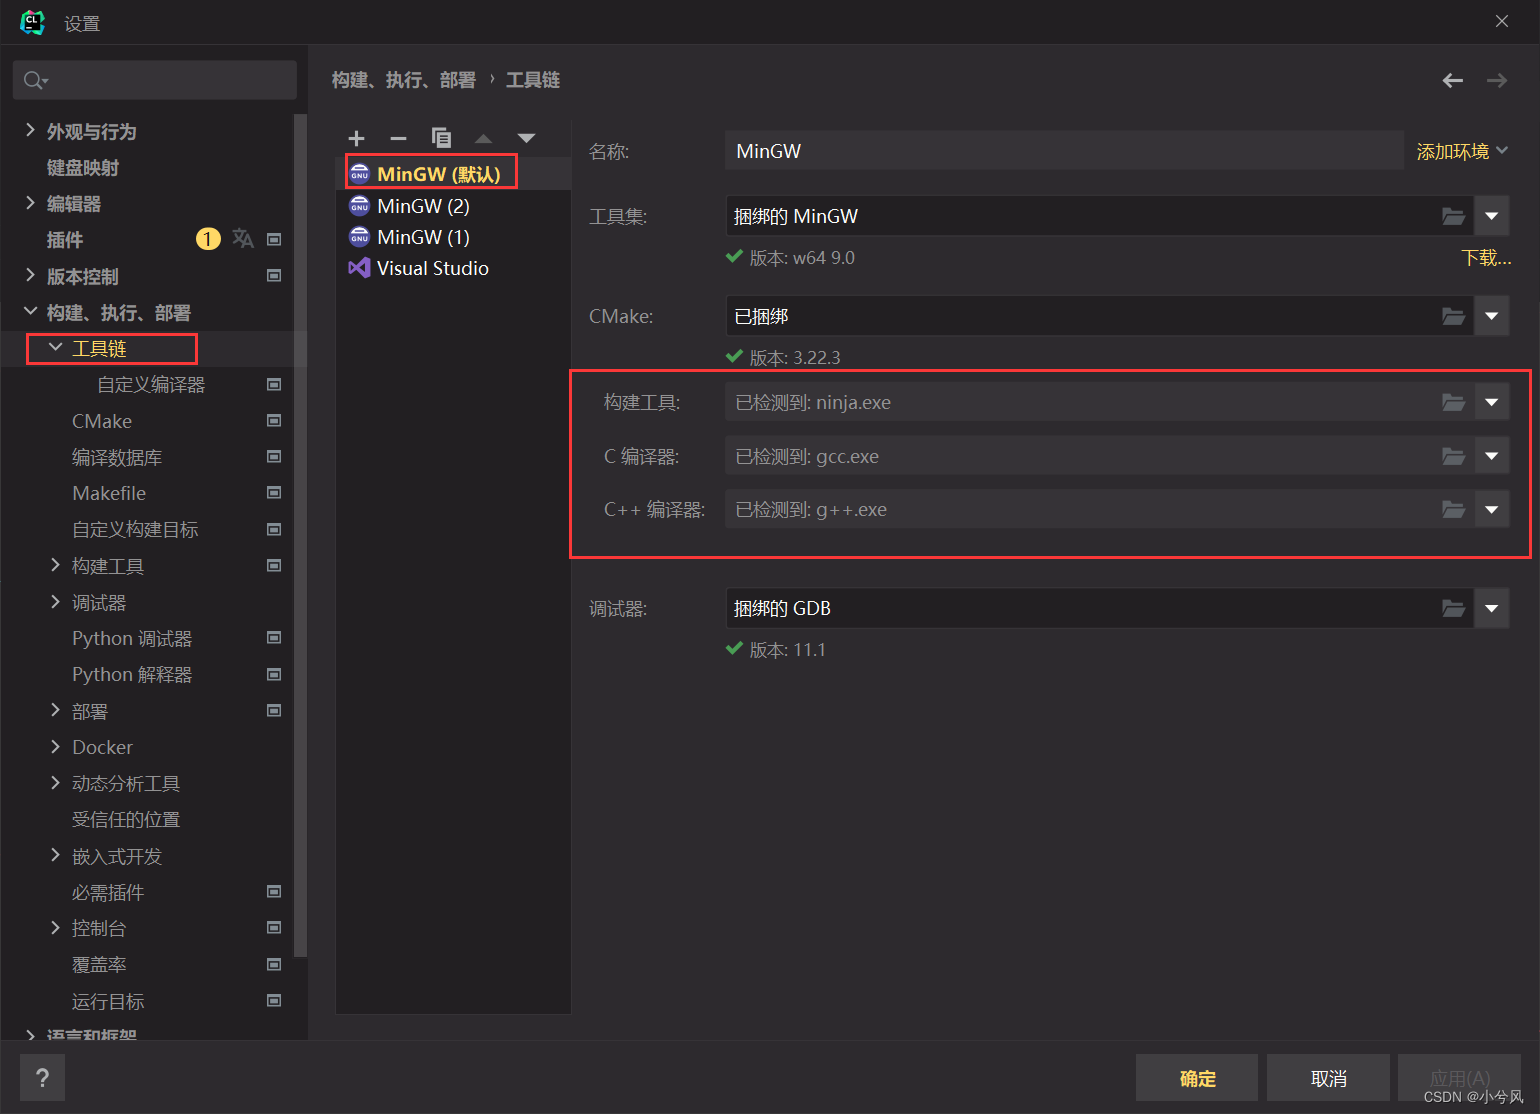This screenshot has height=1114, width=1540.
Task: Click 下载... link
Action: click(x=1486, y=258)
